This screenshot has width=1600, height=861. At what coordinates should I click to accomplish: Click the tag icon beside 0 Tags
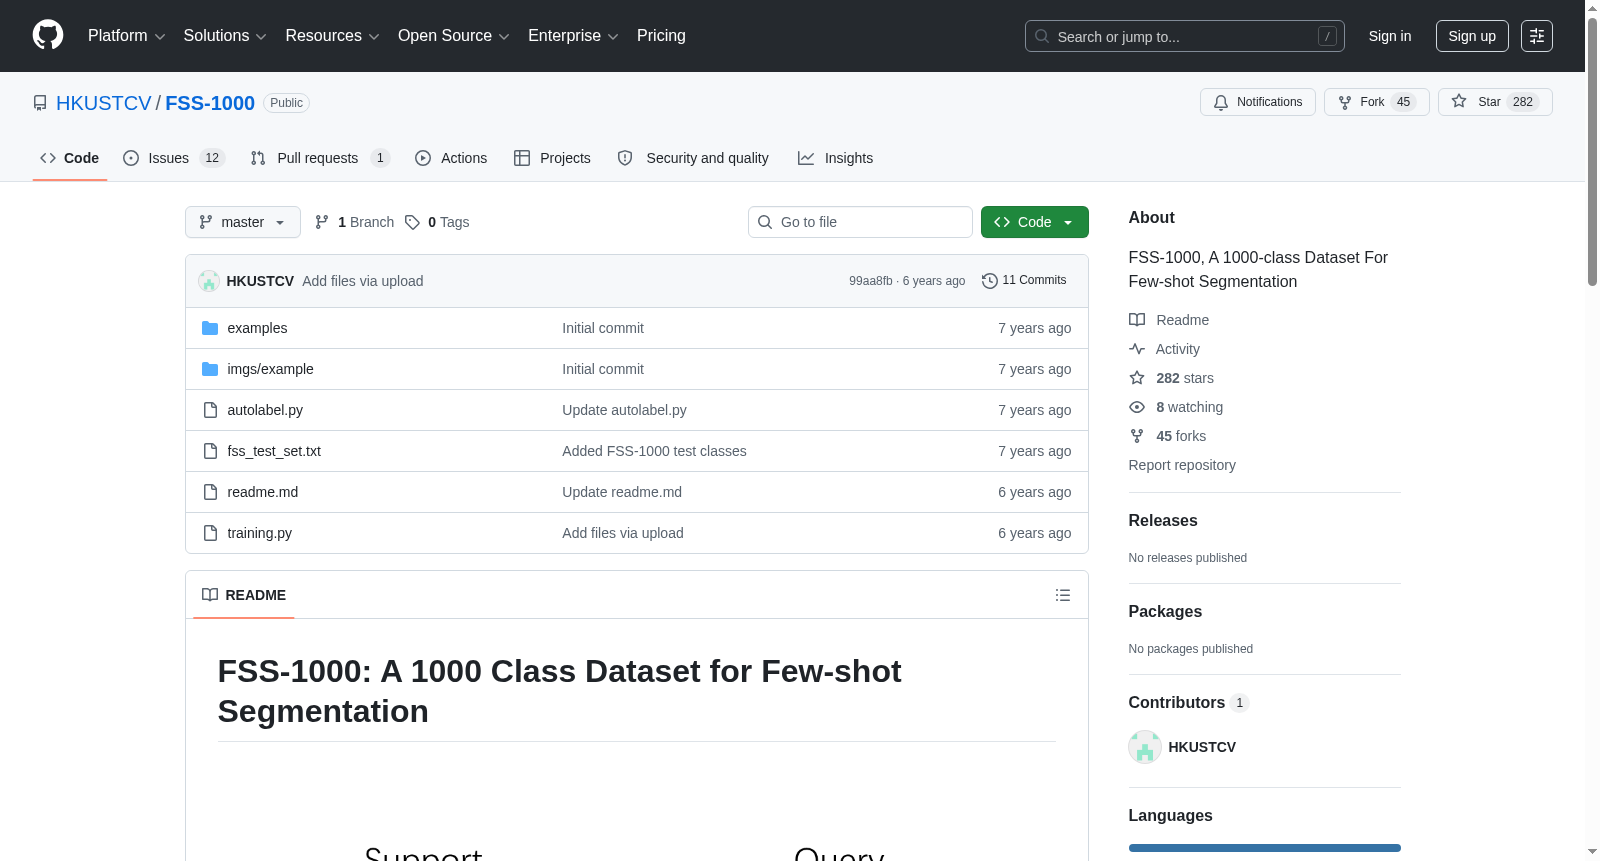pos(412,222)
